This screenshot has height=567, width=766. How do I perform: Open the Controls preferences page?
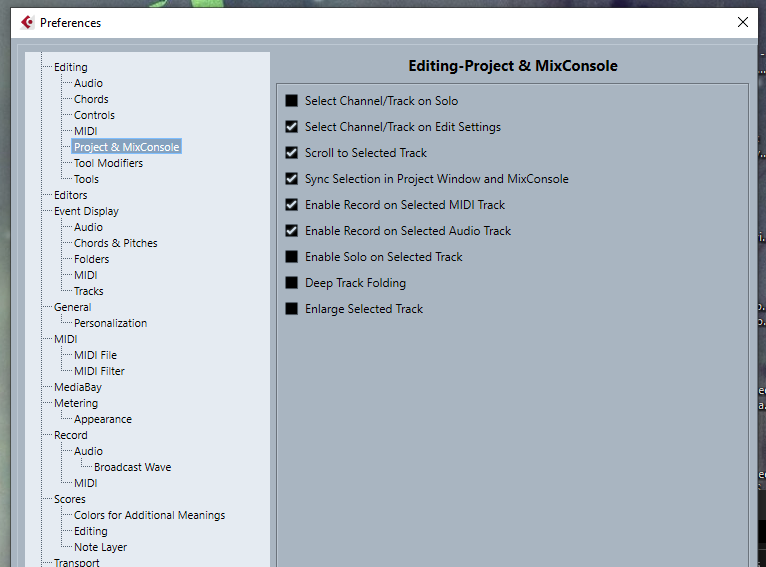click(94, 115)
